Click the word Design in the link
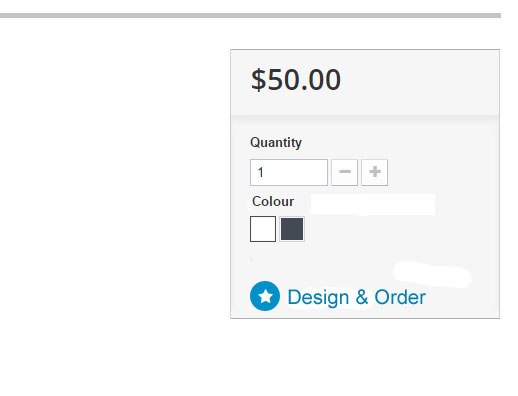This screenshot has width=518, height=396. tap(318, 297)
